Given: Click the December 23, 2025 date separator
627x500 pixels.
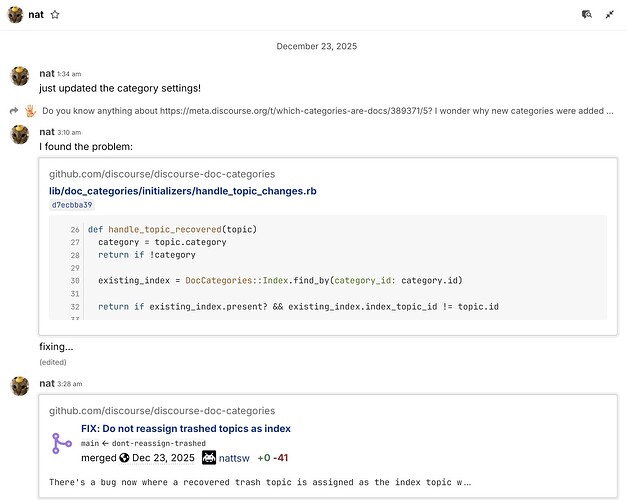Looking at the screenshot, I should pyautogui.click(x=317, y=46).
